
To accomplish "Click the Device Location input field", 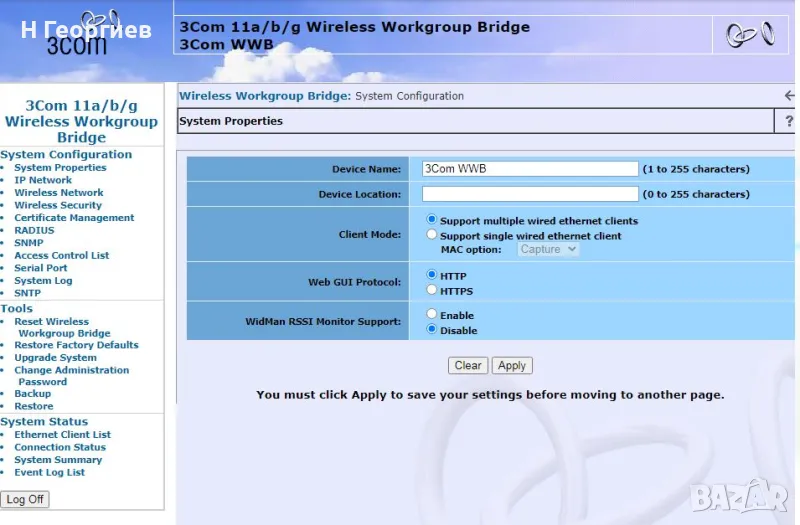I will point(529,194).
